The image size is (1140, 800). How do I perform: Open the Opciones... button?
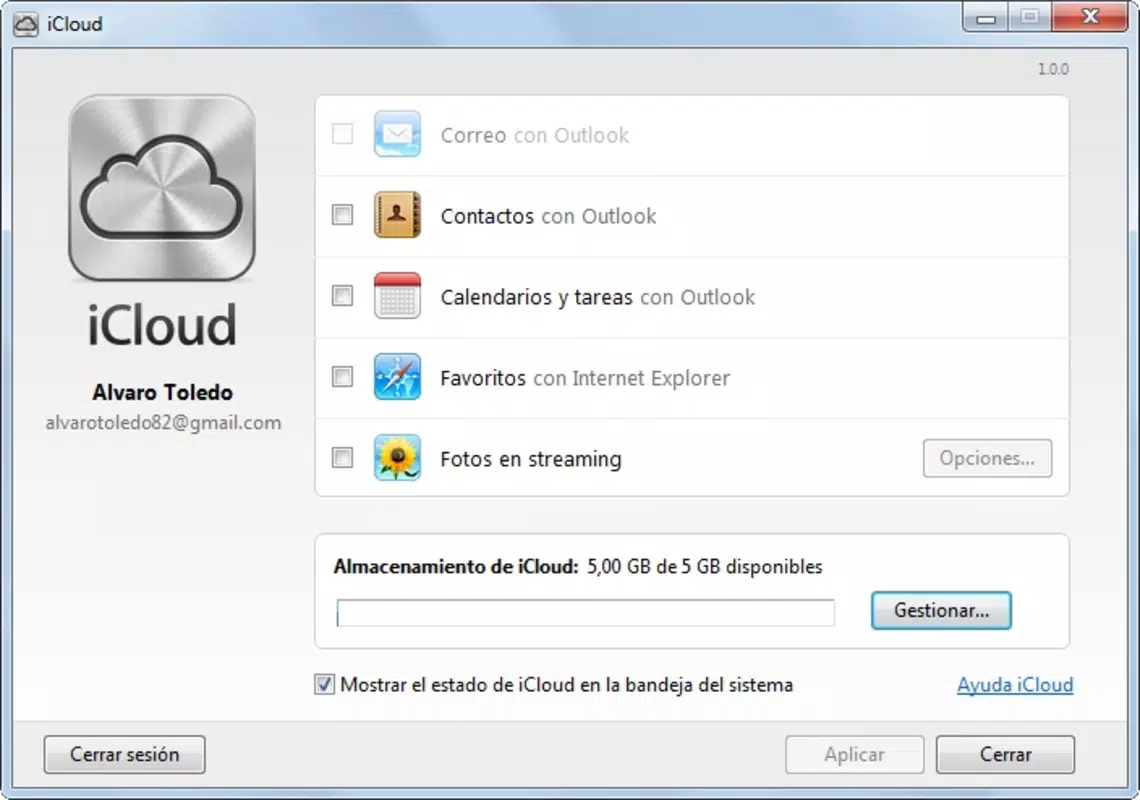pos(987,458)
